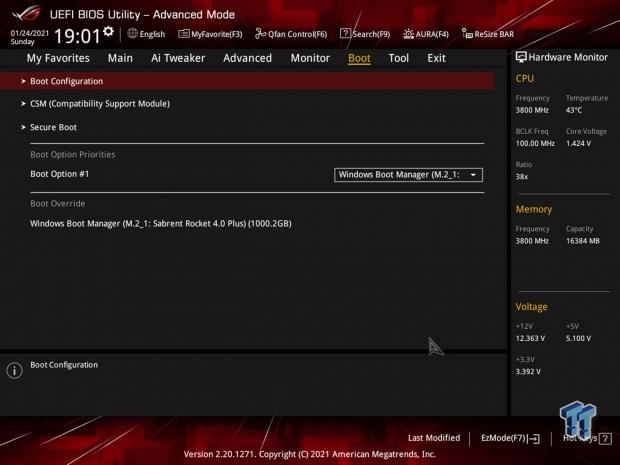Open Exit tab
The width and height of the screenshot is (620, 465).
tap(437, 58)
